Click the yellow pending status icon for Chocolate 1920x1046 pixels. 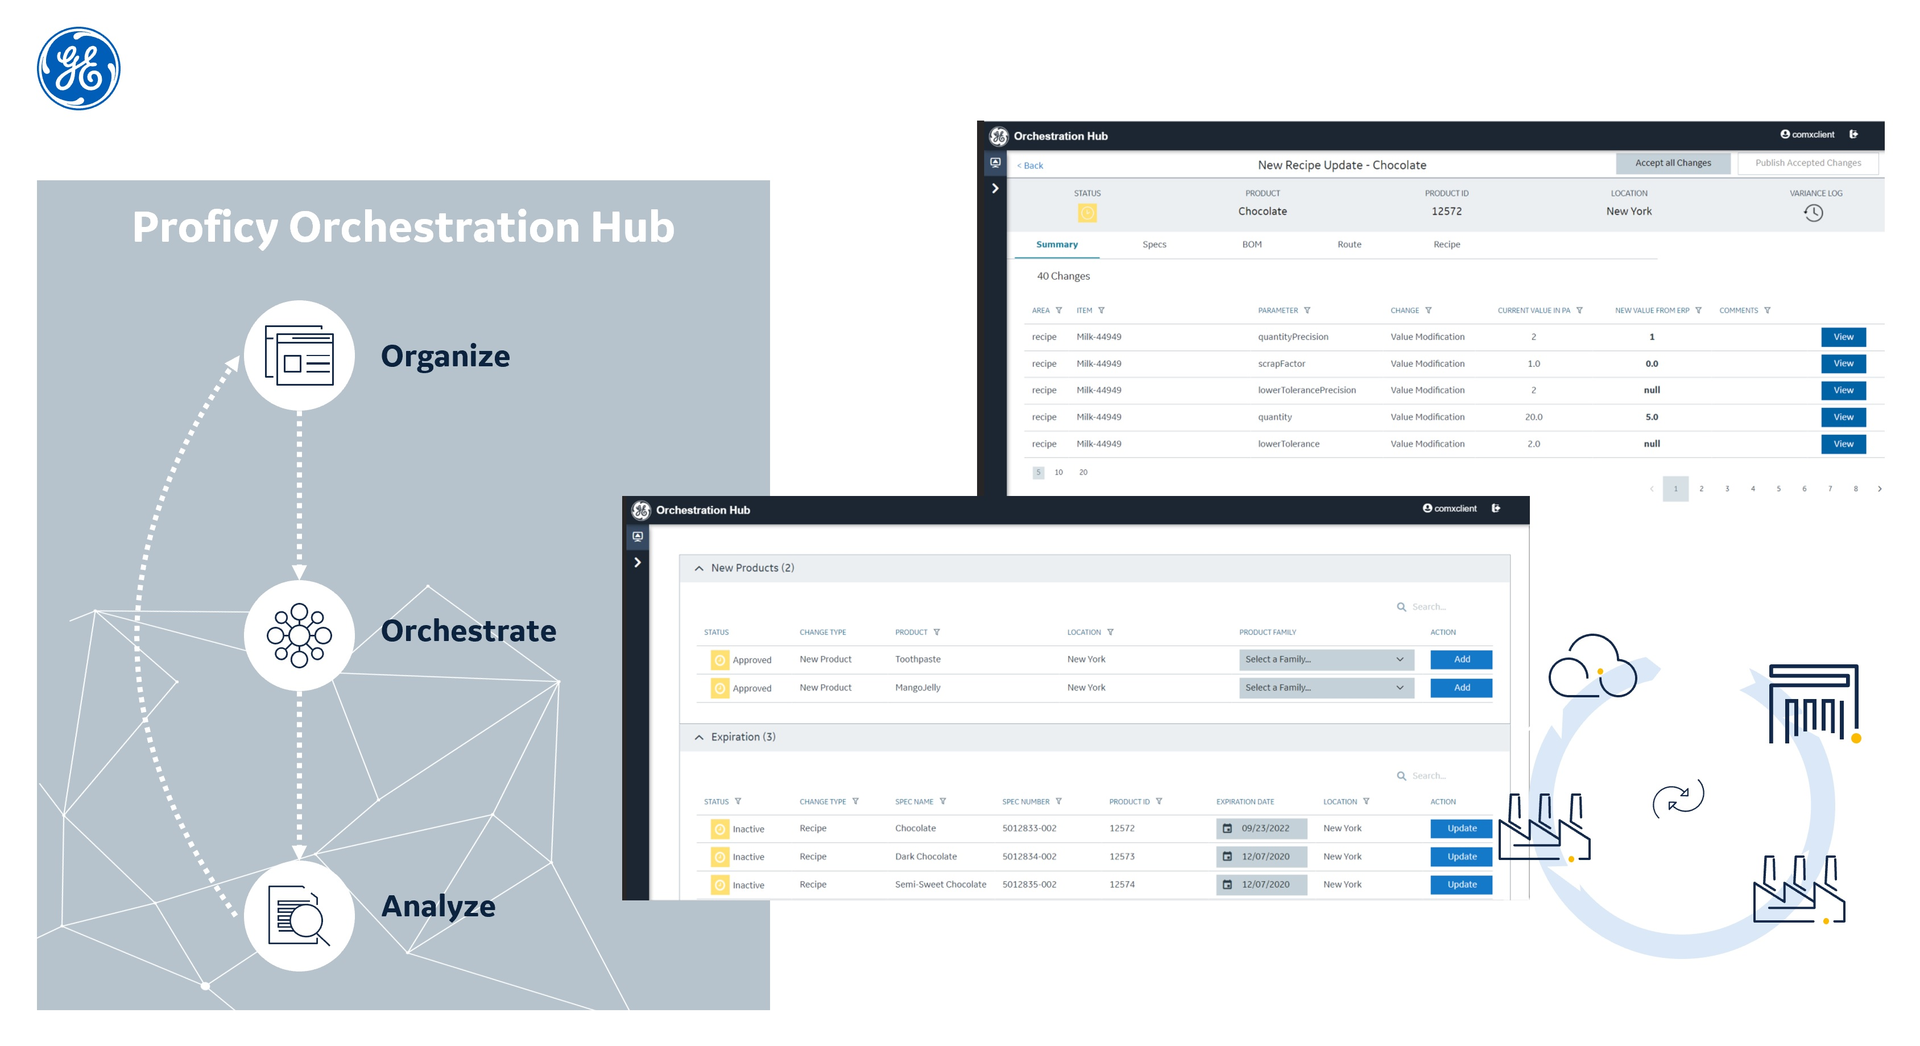tap(720, 828)
